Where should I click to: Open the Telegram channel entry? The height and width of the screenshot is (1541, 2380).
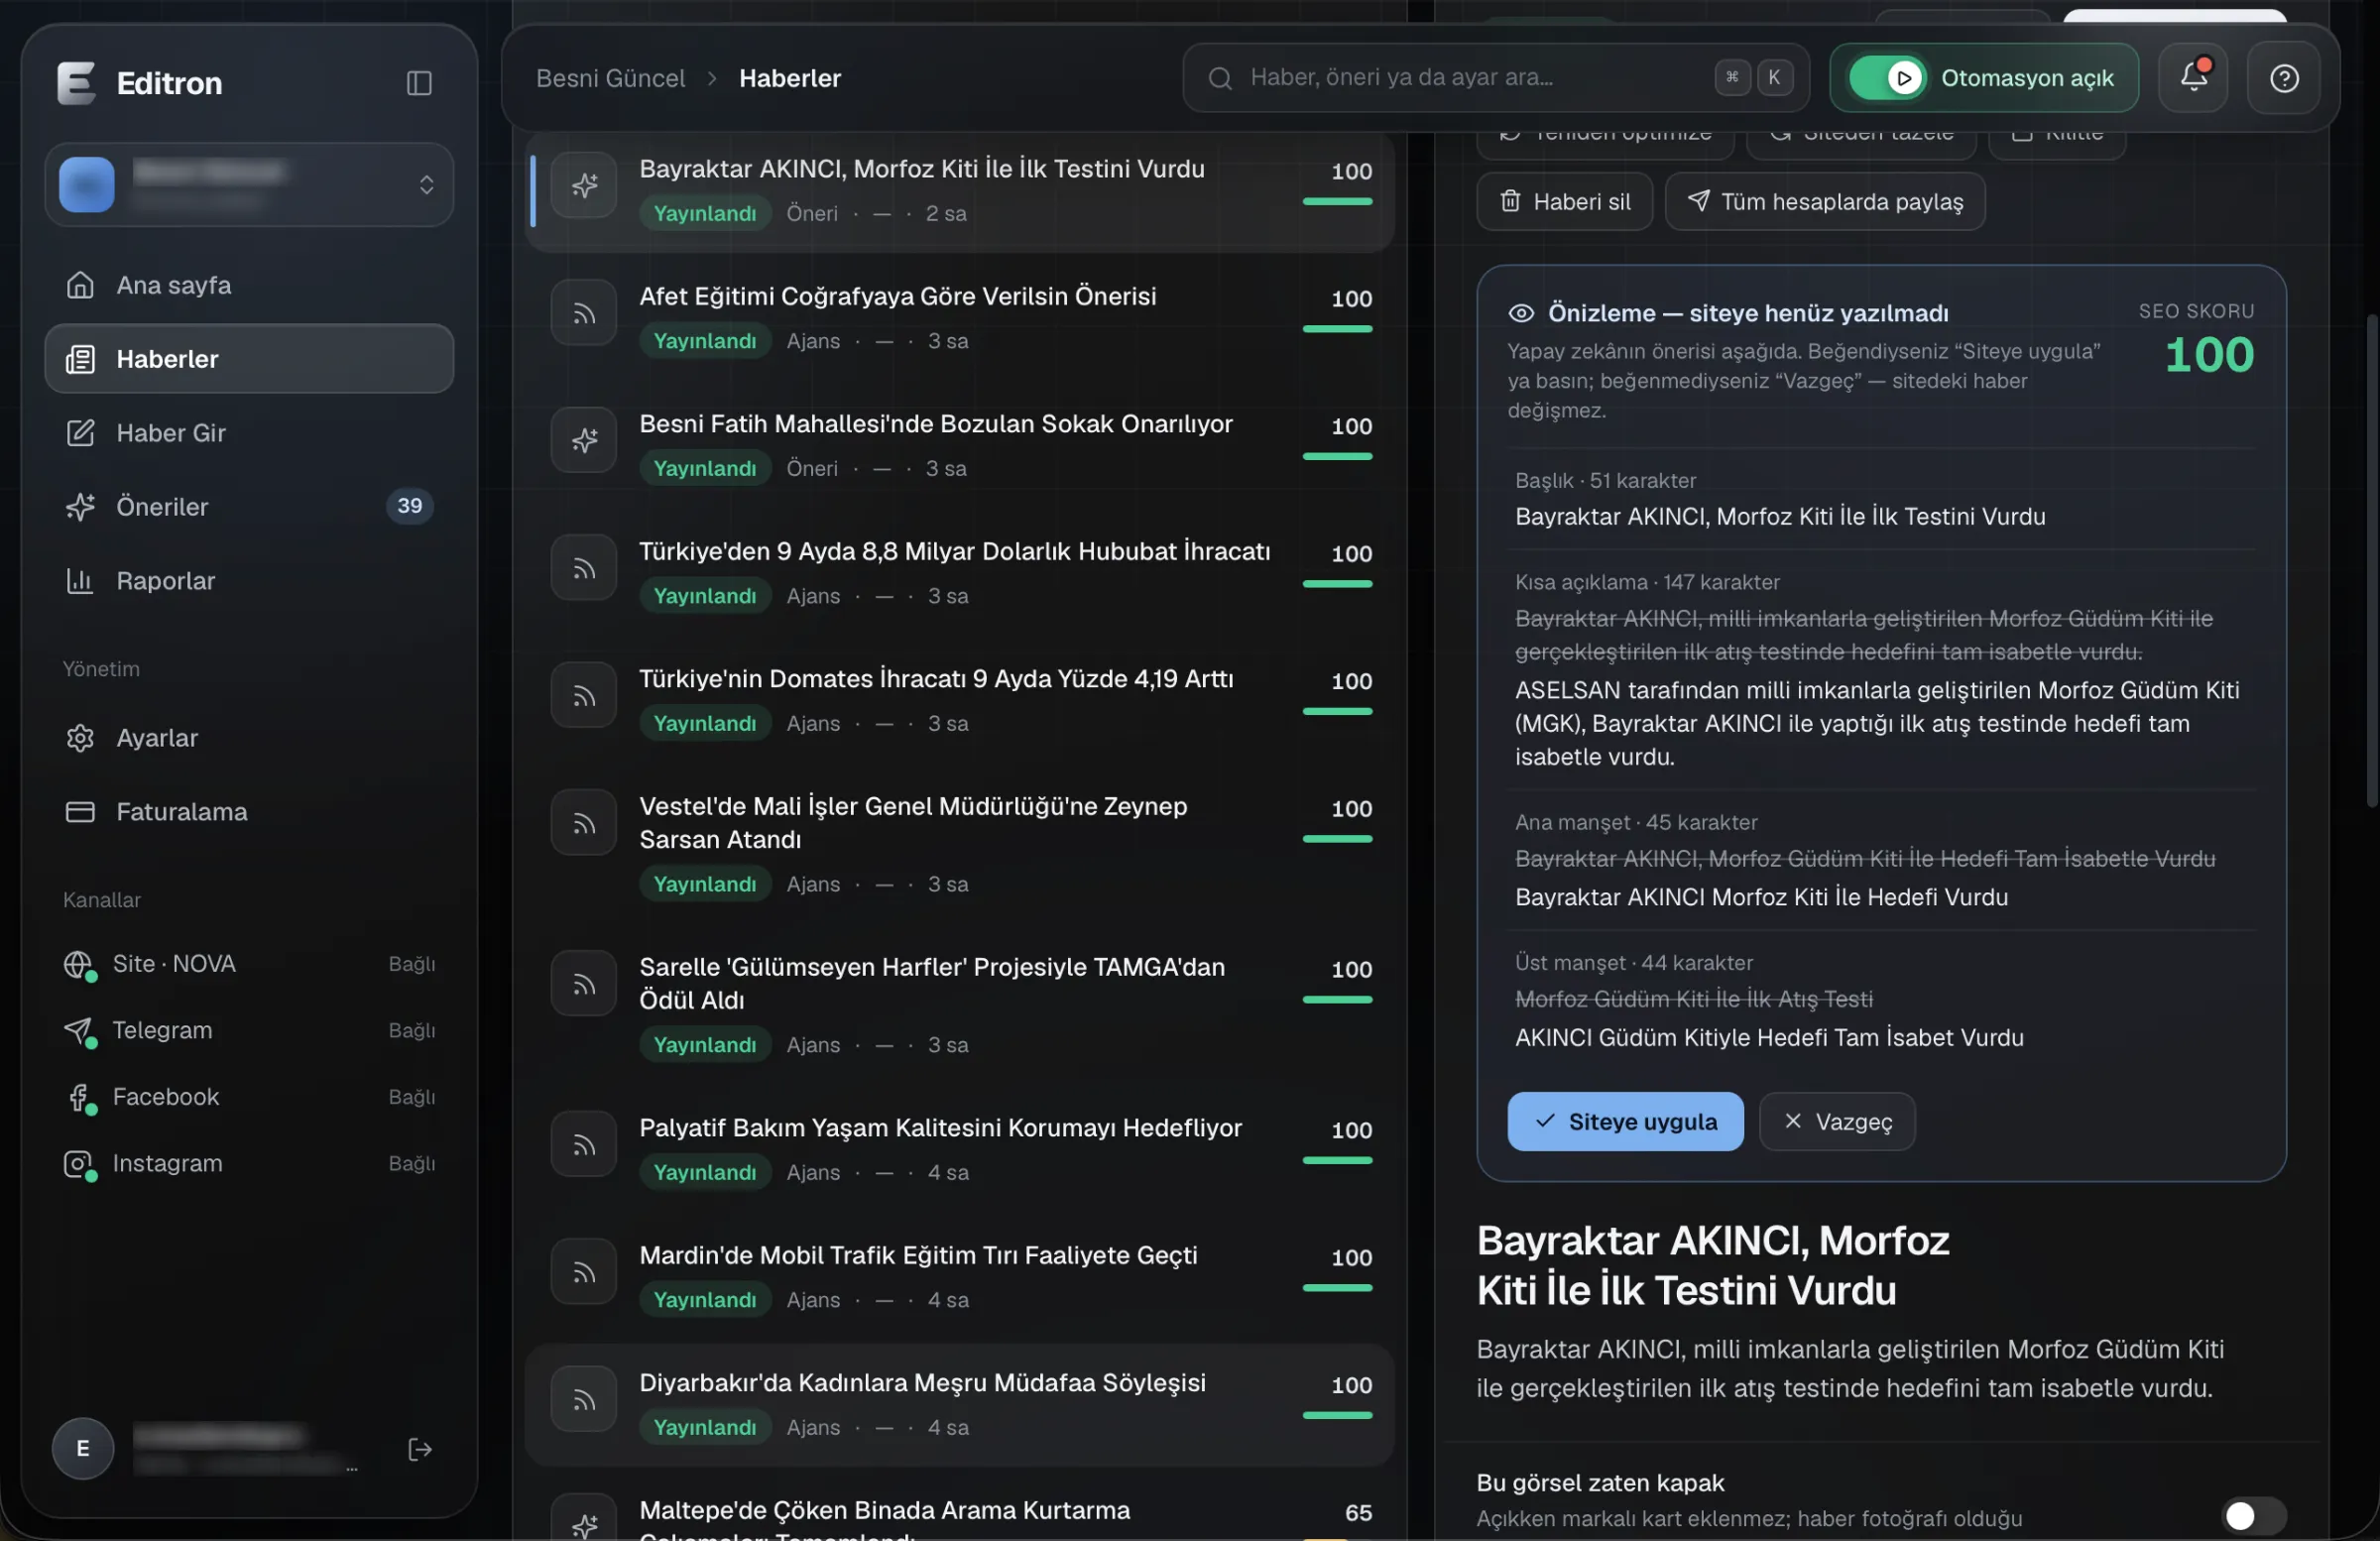click(x=249, y=1030)
